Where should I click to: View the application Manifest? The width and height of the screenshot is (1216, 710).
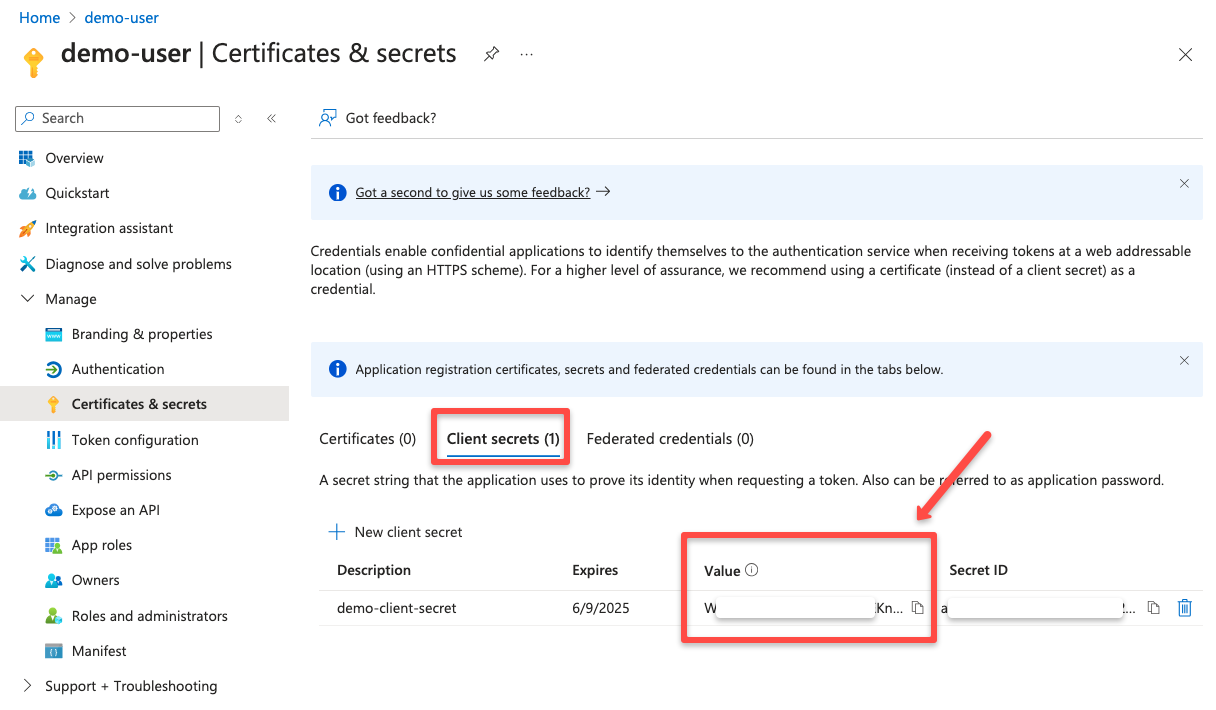pos(96,650)
